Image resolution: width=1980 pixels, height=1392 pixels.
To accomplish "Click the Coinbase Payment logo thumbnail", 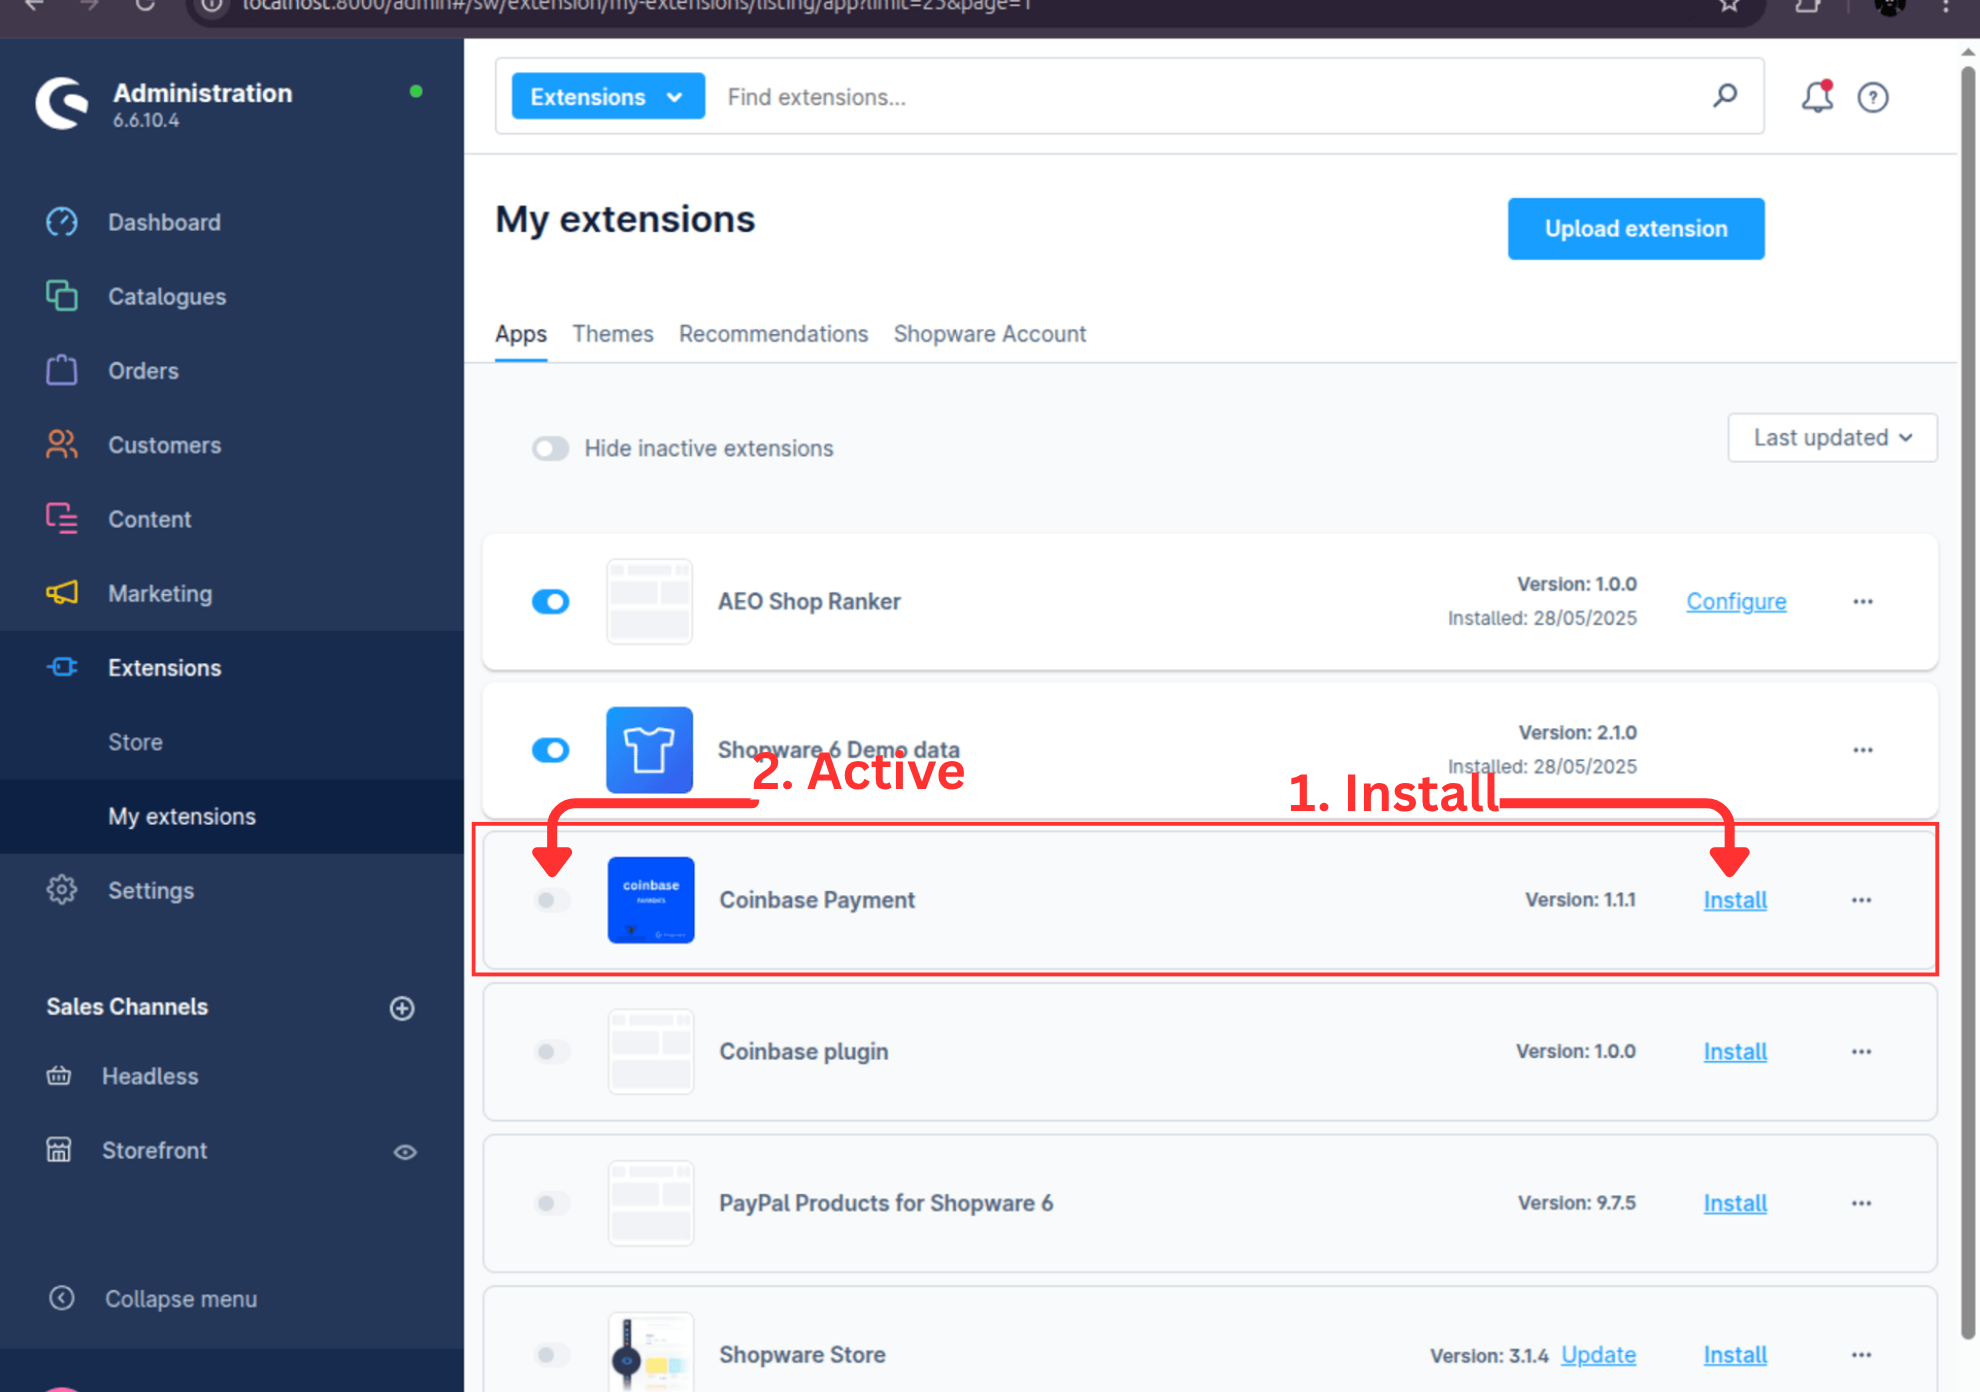I will (651, 900).
